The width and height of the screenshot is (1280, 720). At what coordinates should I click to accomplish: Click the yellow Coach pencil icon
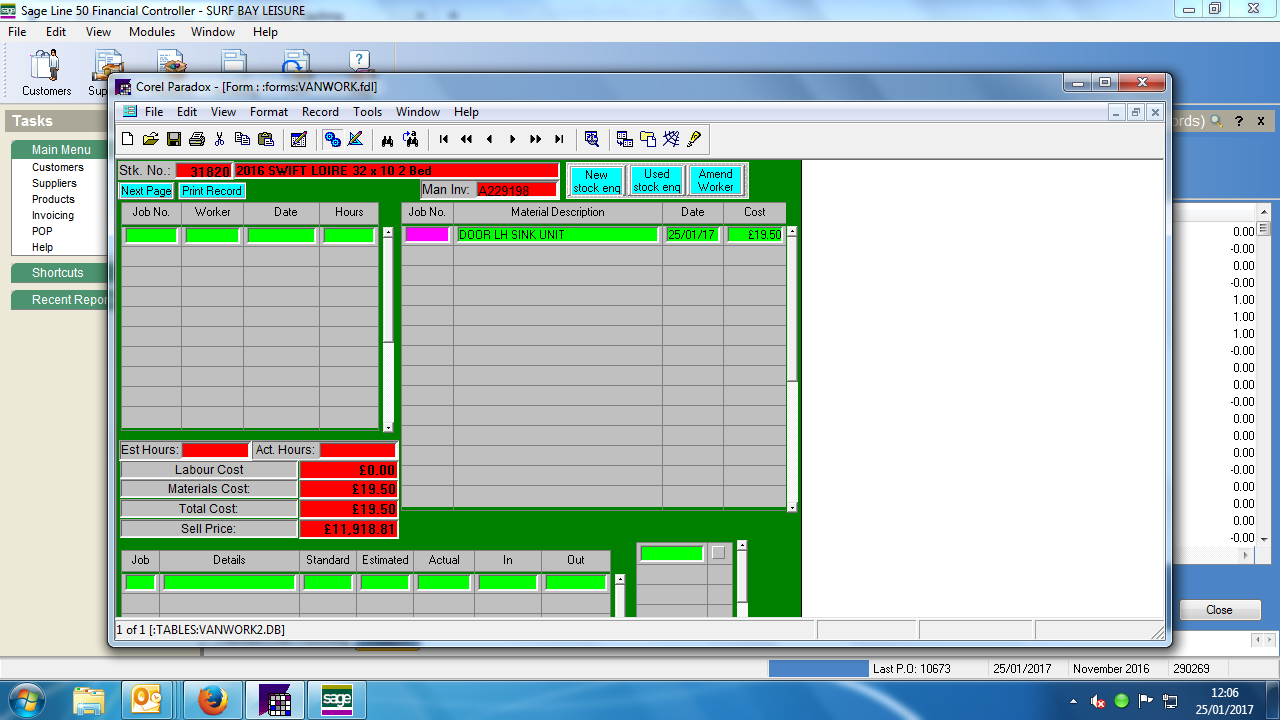pos(694,139)
